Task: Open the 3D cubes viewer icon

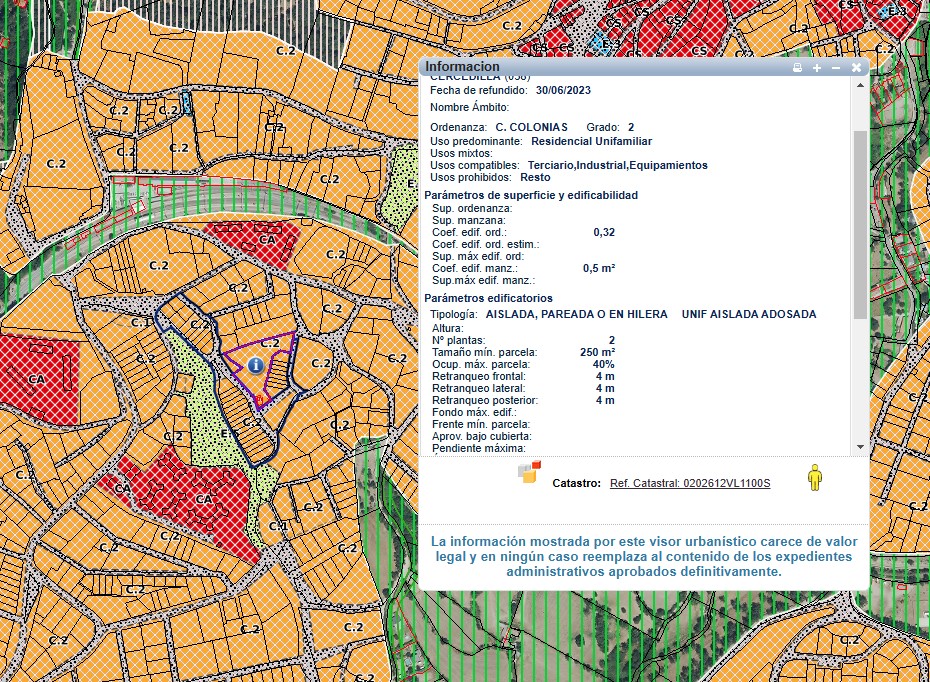Action: click(x=529, y=472)
